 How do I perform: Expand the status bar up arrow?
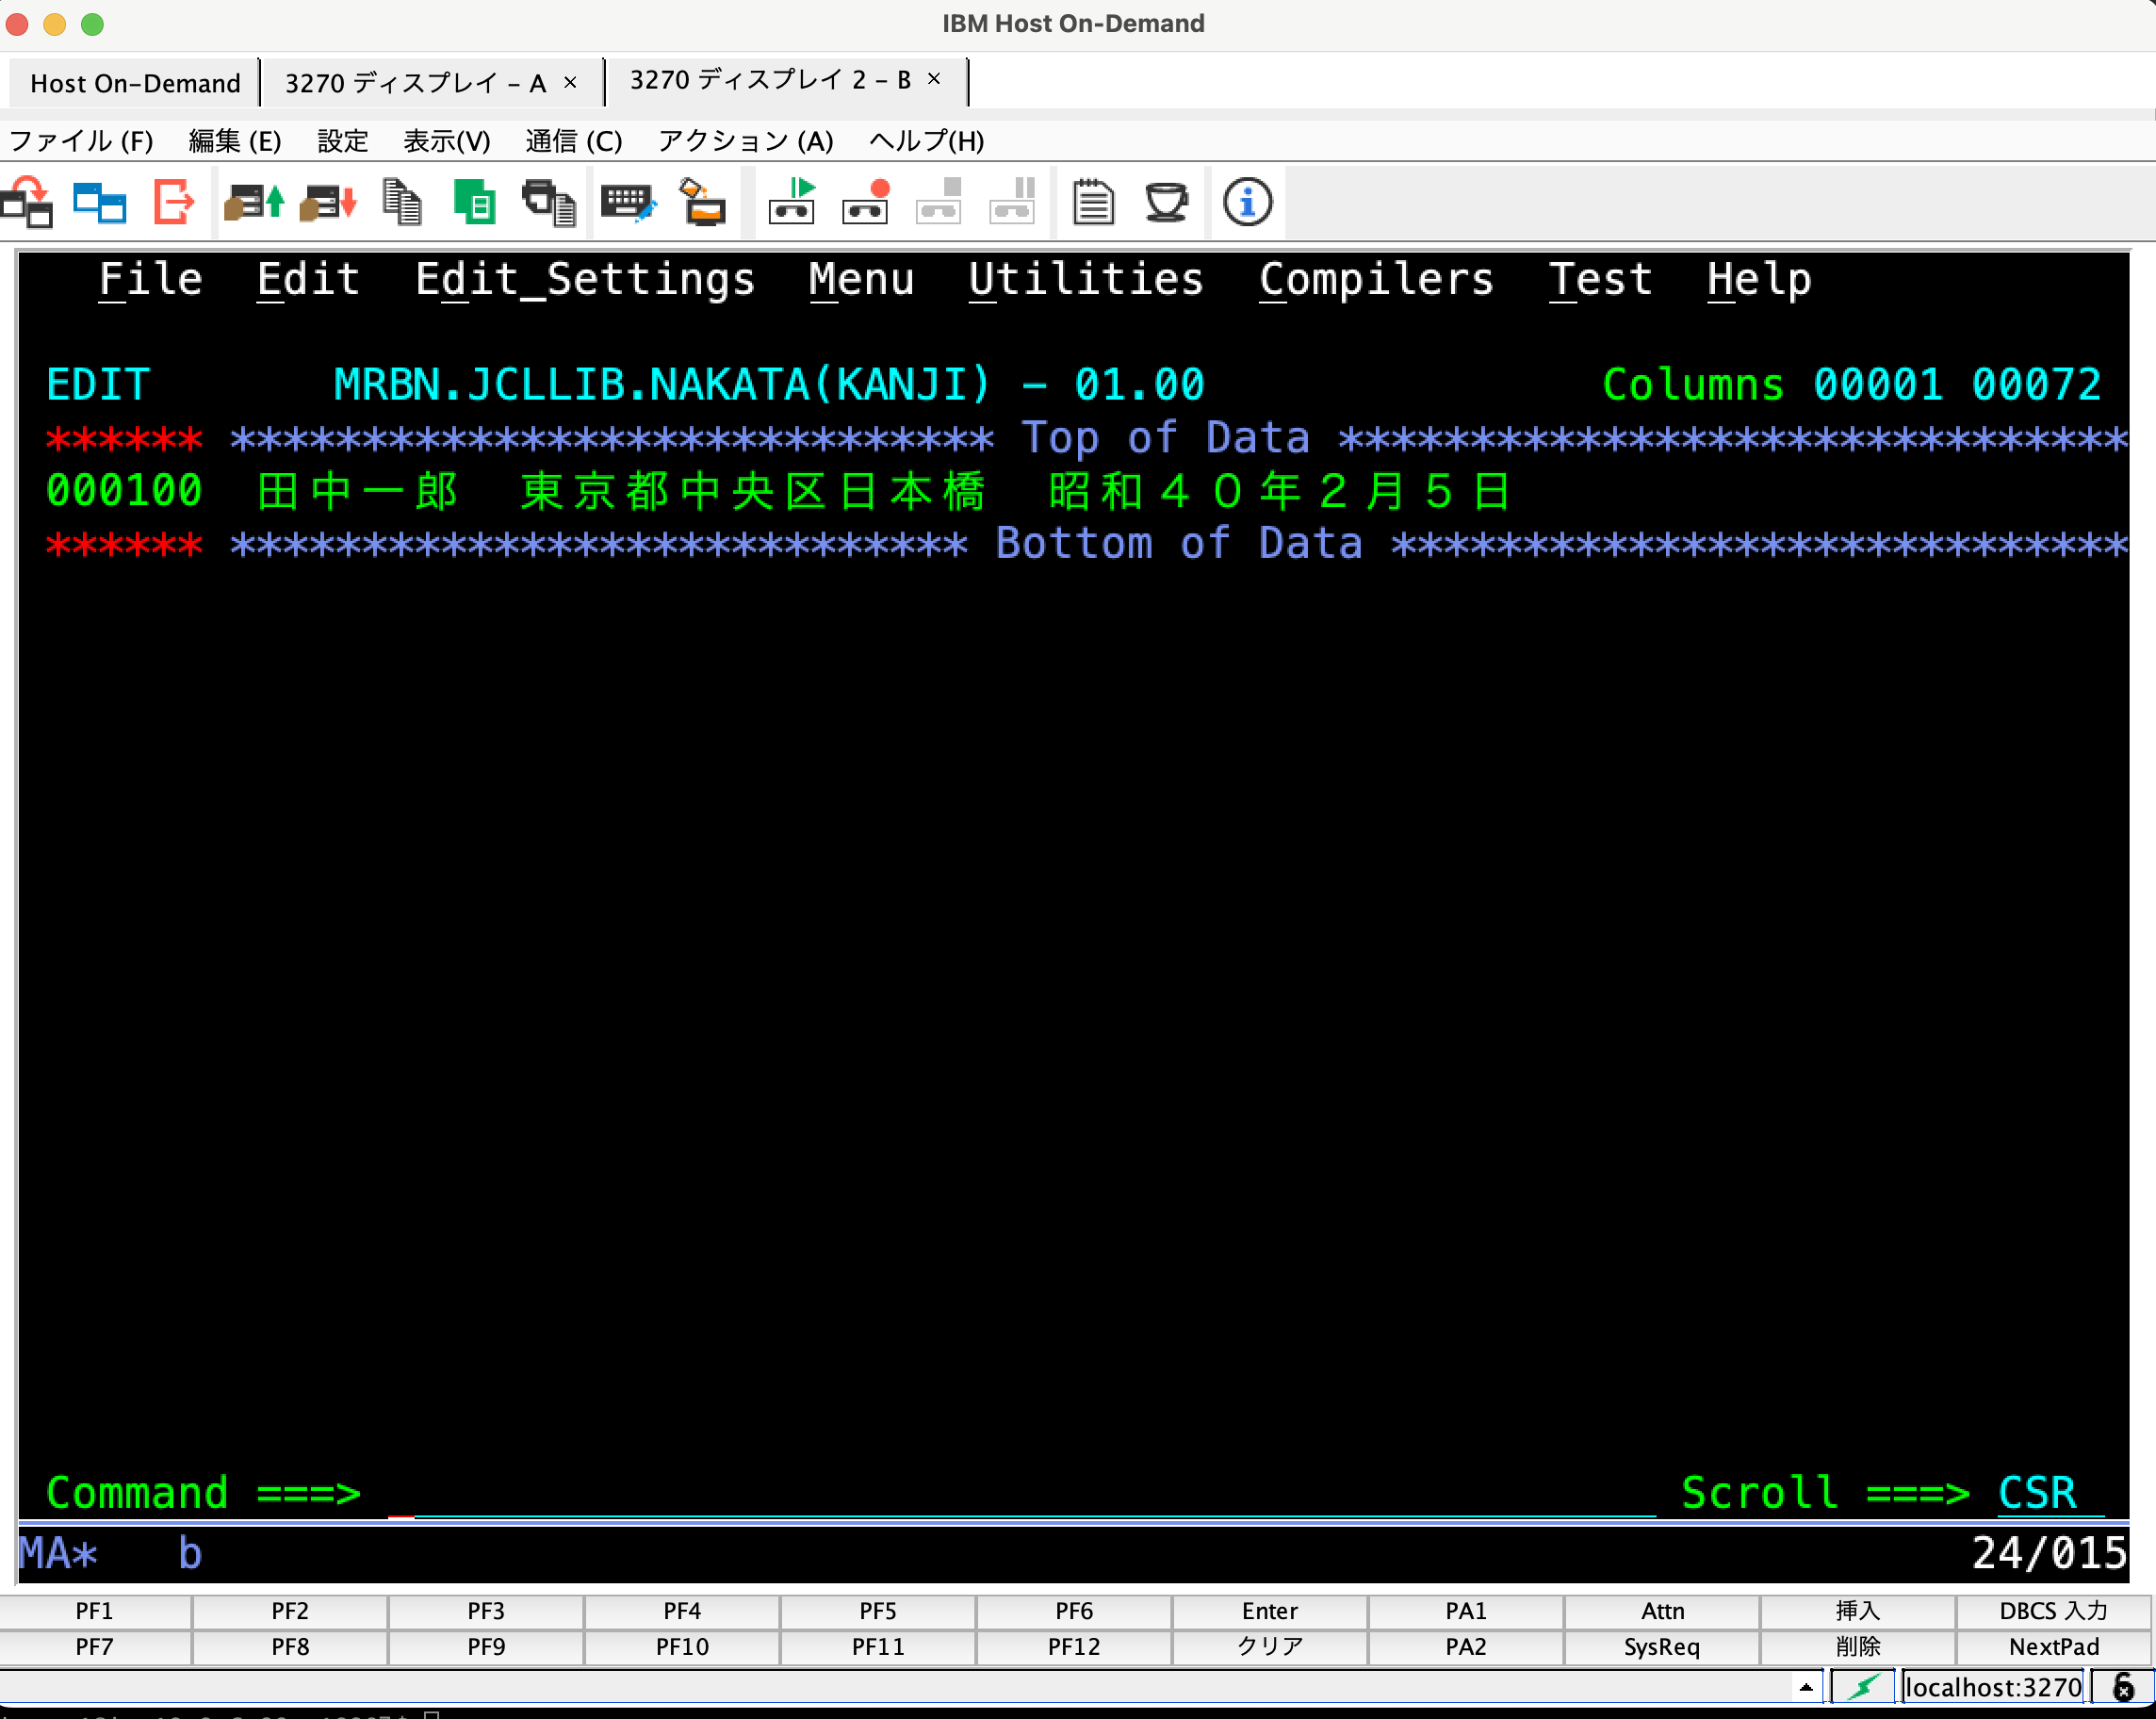(x=1807, y=1688)
